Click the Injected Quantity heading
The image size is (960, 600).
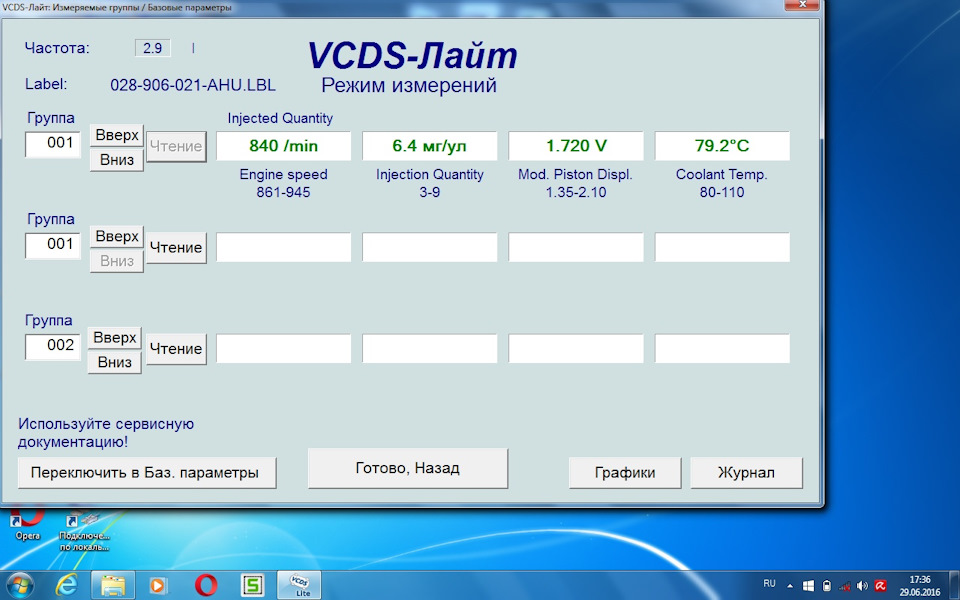280,118
